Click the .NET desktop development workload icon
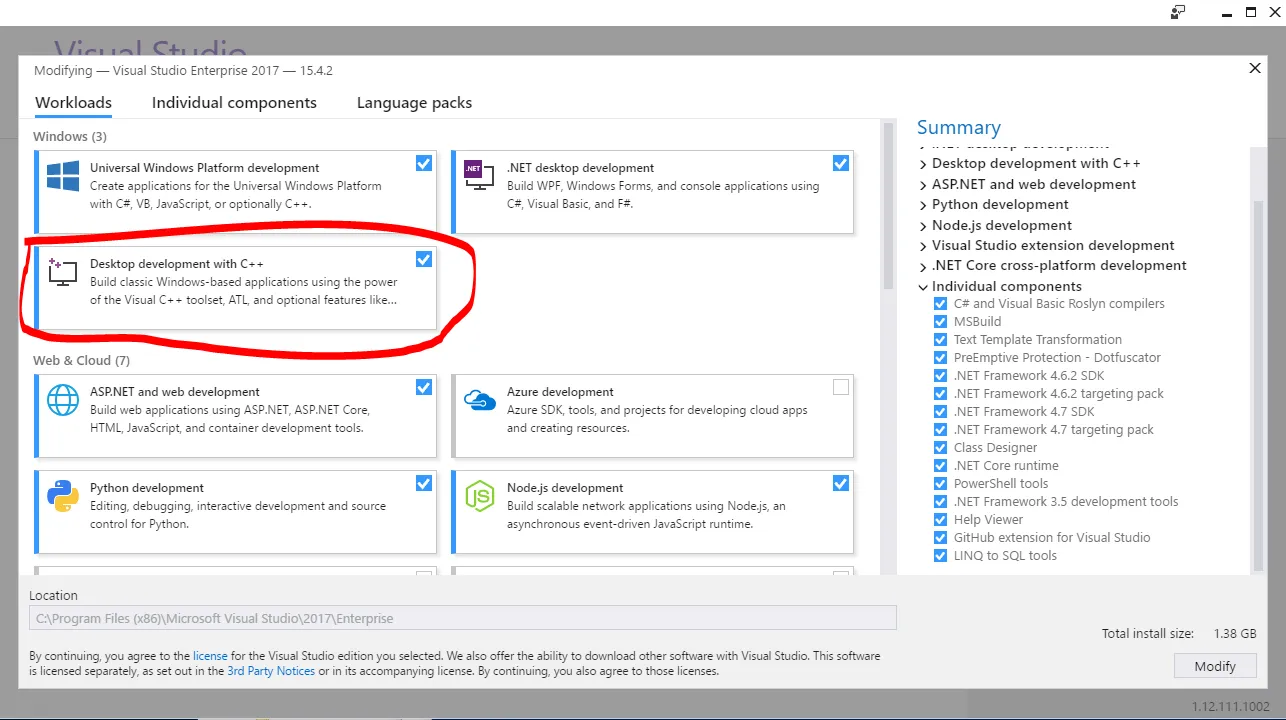 tap(478, 176)
